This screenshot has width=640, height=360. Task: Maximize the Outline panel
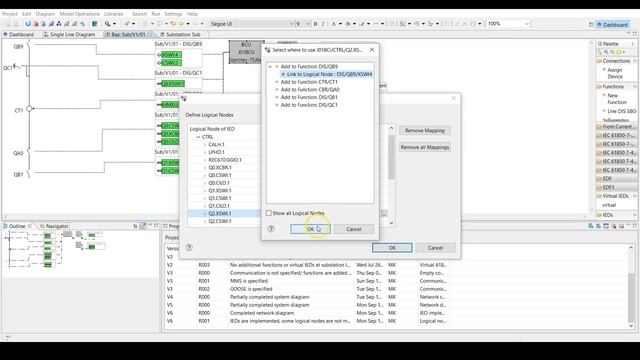[156, 226]
